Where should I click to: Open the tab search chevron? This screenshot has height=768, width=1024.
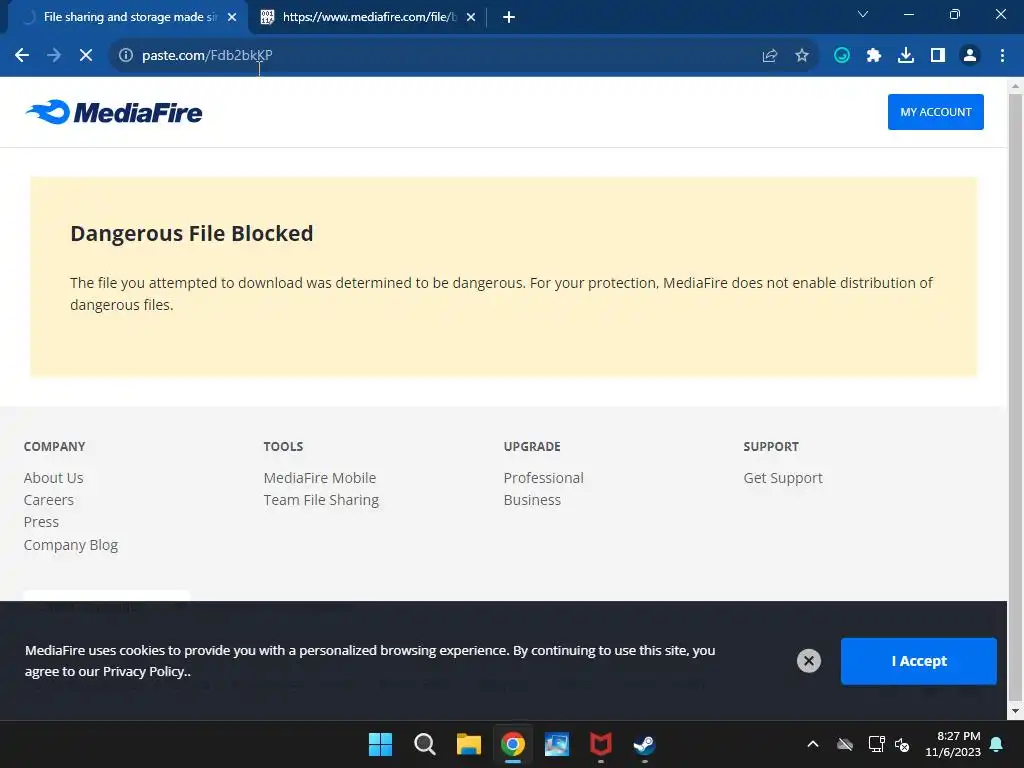[x=863, y=14]
